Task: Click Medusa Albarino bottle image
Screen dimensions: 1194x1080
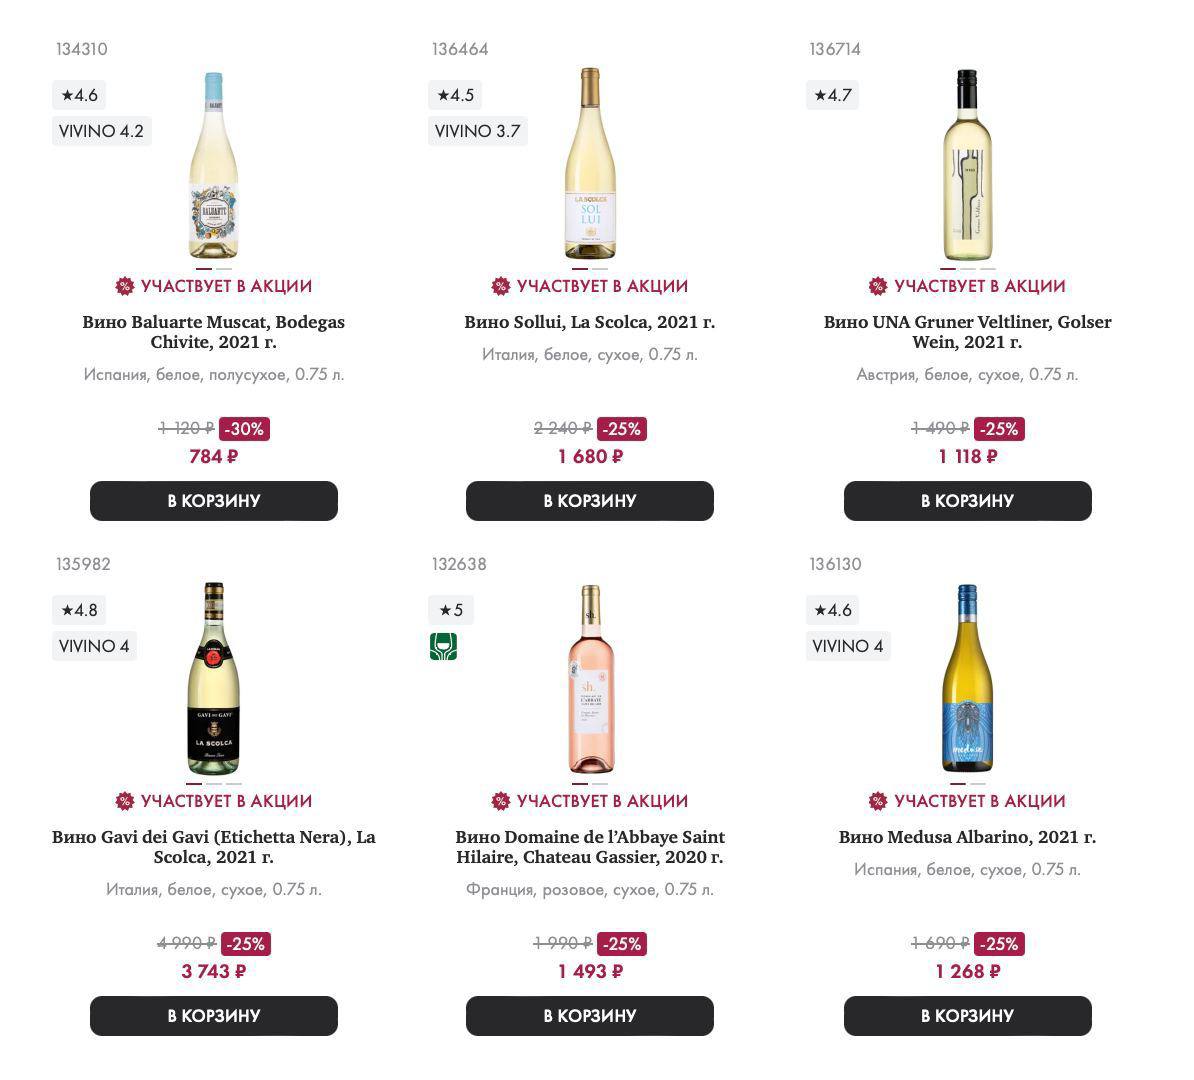Action: tap(967, 680)
